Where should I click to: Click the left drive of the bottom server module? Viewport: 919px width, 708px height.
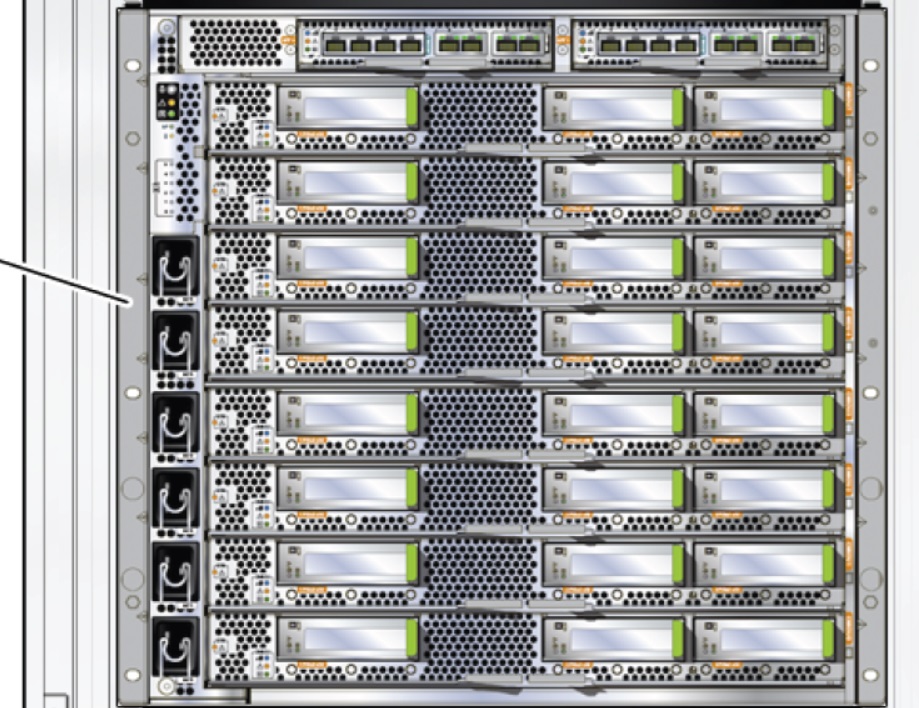click(348, 639)
